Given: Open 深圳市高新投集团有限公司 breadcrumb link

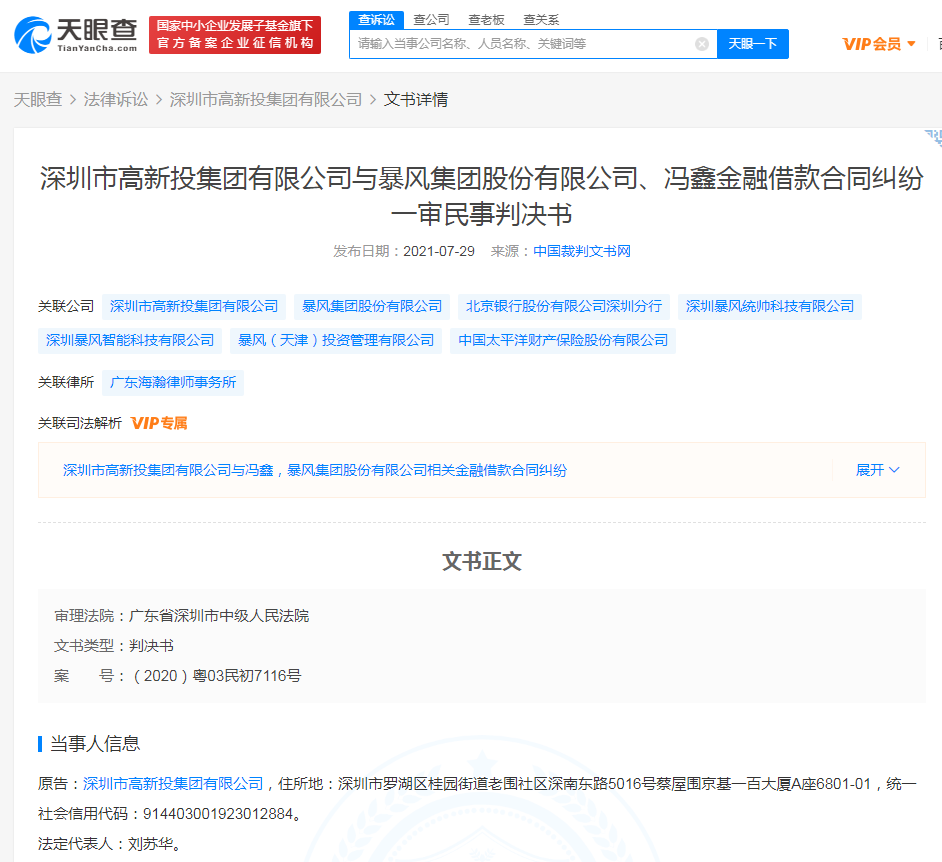Looking at the screenshot, I should tap(266, 99).
